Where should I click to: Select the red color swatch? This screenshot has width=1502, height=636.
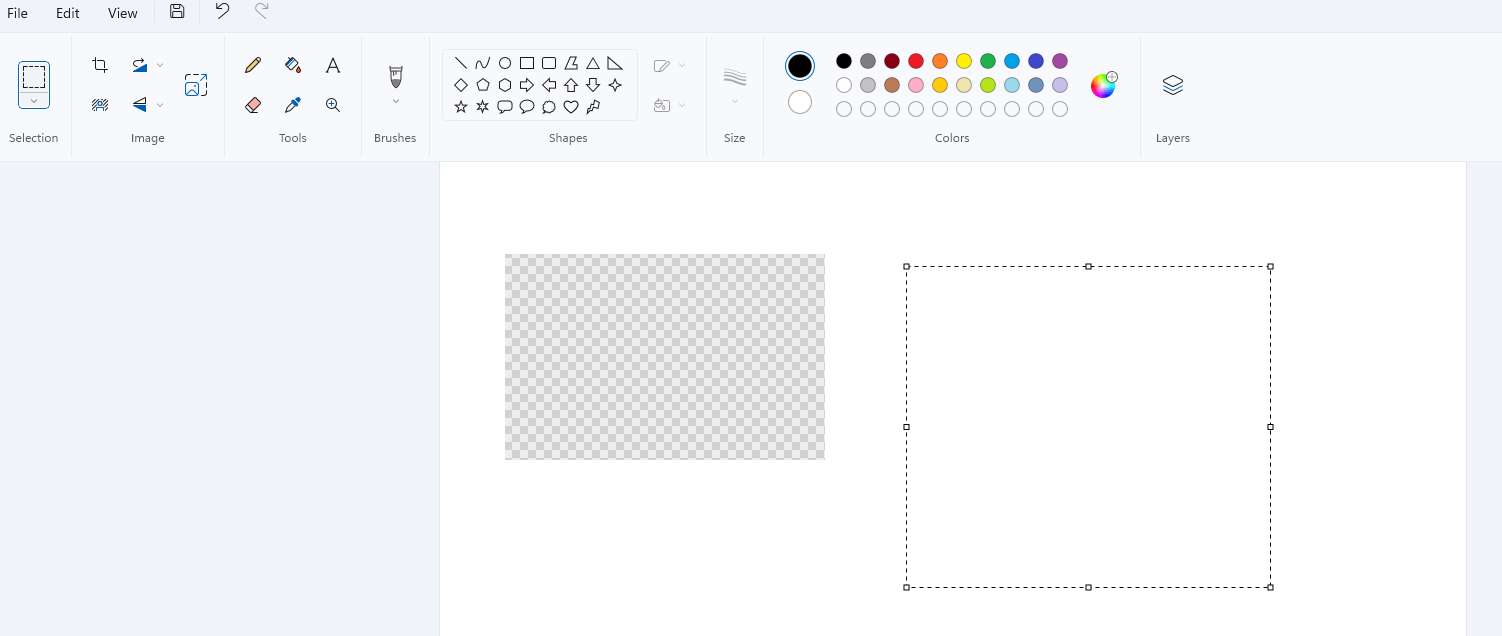pos(915,60)
